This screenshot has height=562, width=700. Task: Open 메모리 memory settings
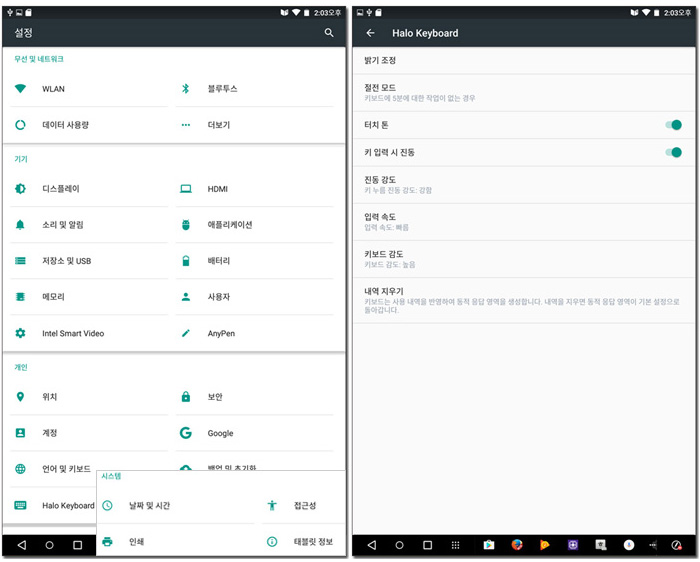(89, 297)
